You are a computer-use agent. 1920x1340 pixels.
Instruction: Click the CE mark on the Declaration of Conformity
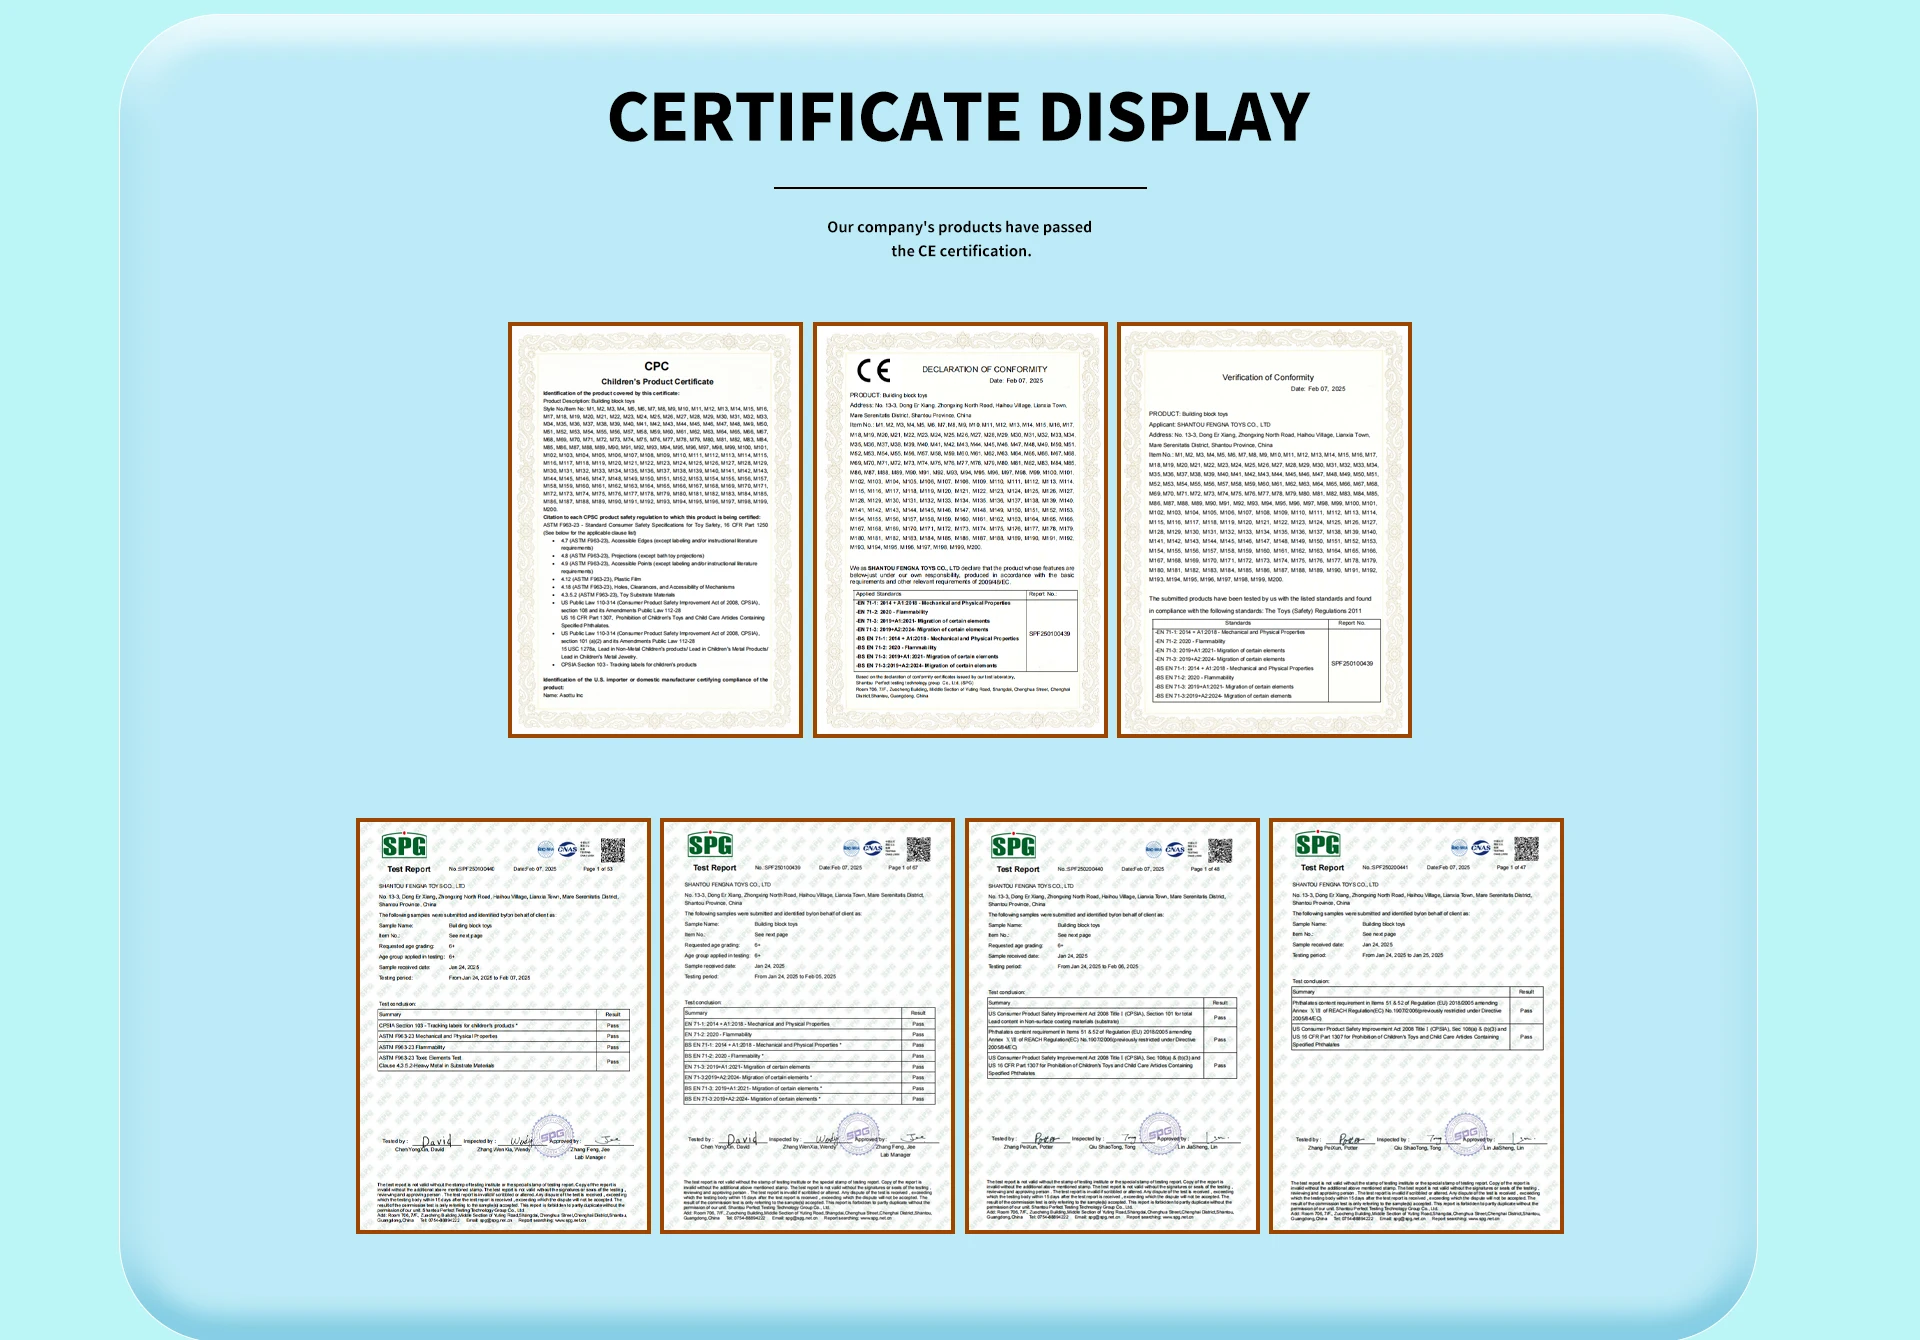pos(873,371)
